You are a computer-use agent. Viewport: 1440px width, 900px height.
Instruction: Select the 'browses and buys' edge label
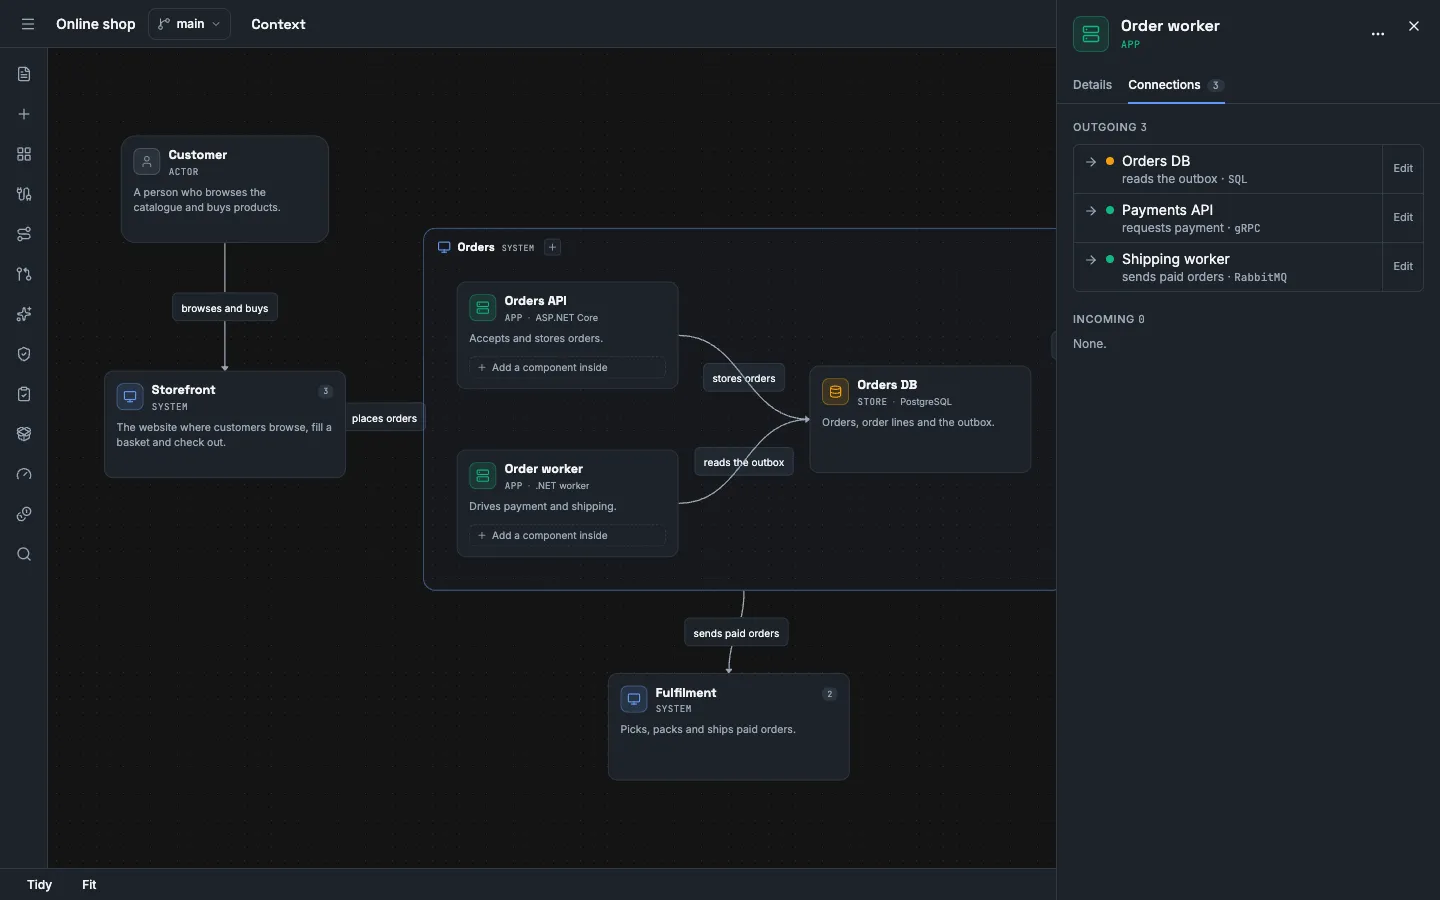(x=225, y=308)
